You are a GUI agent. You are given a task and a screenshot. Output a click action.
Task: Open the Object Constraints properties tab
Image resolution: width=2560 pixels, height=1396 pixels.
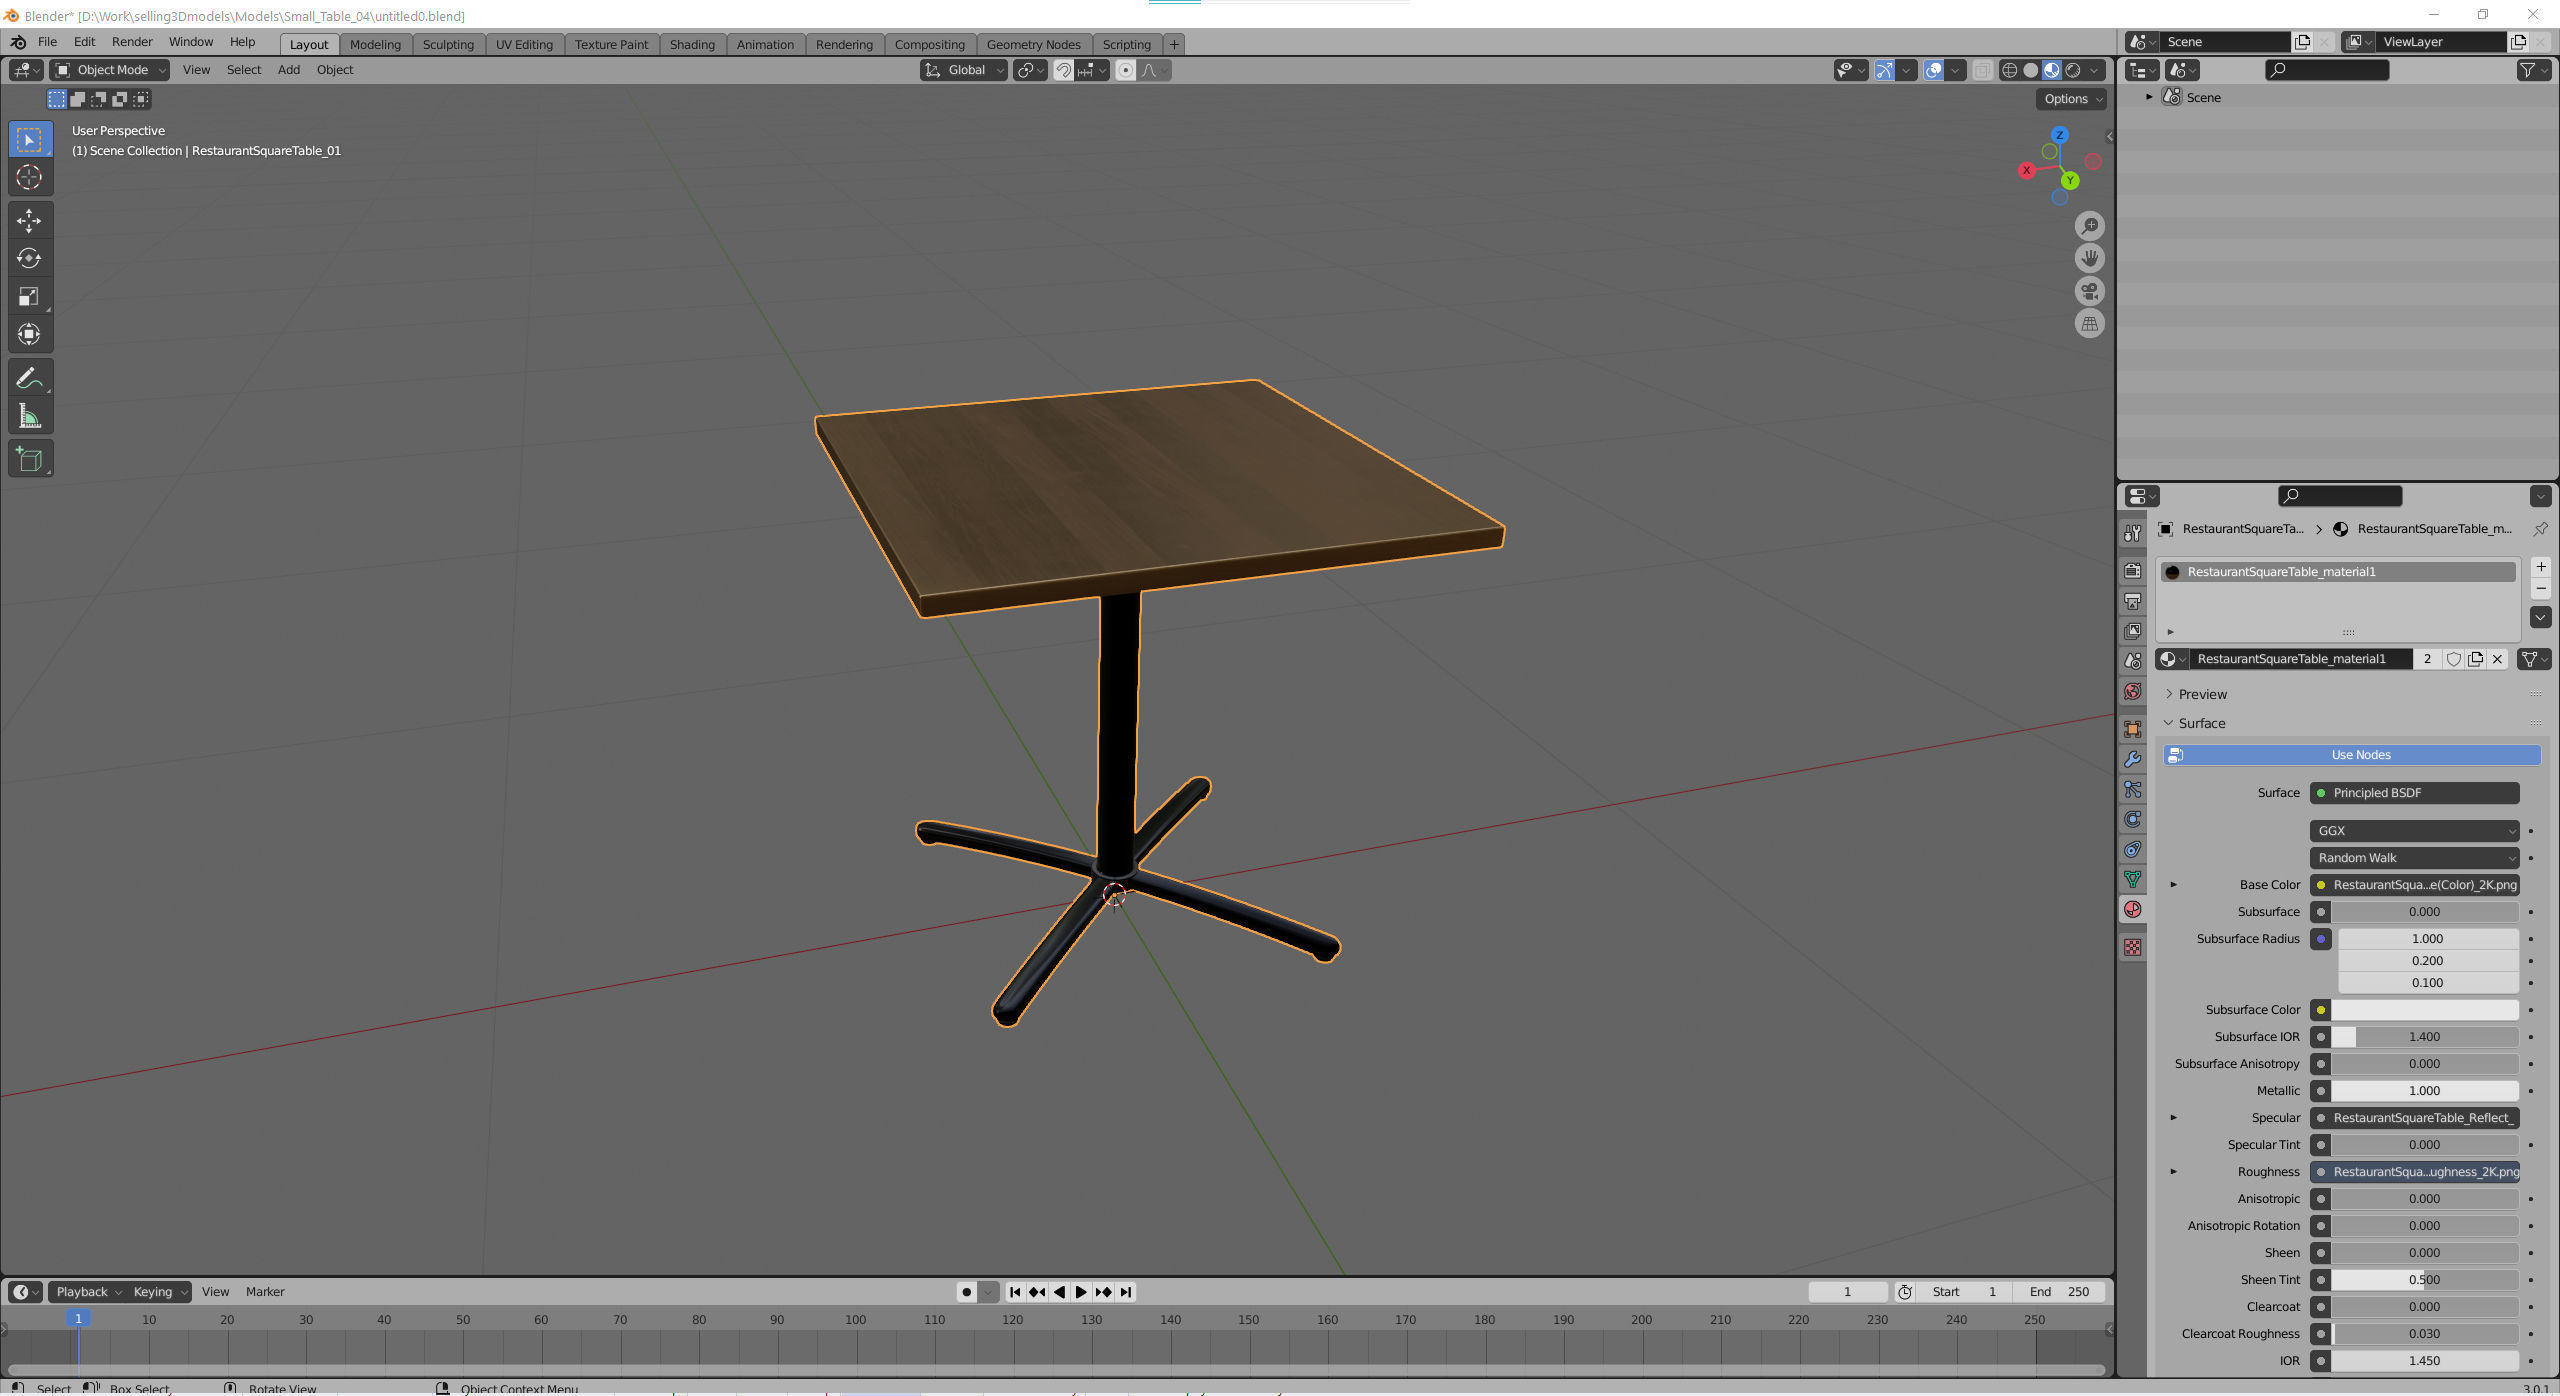(x=2133, y=850)
